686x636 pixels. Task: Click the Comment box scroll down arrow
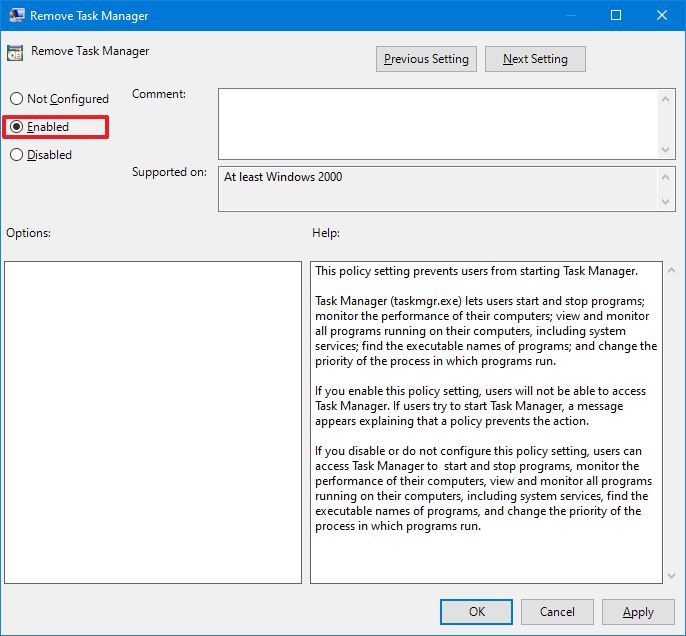tap(665, 150)
